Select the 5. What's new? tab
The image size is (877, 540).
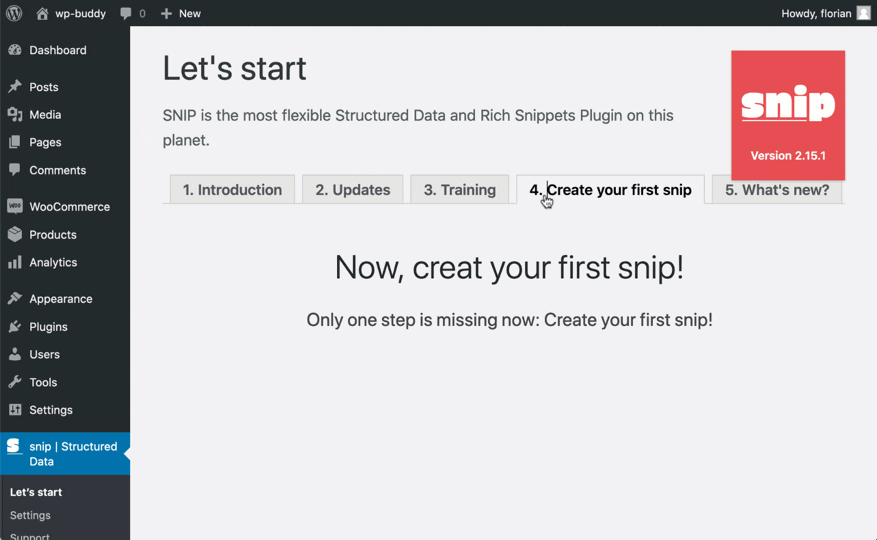coord(777,190)
